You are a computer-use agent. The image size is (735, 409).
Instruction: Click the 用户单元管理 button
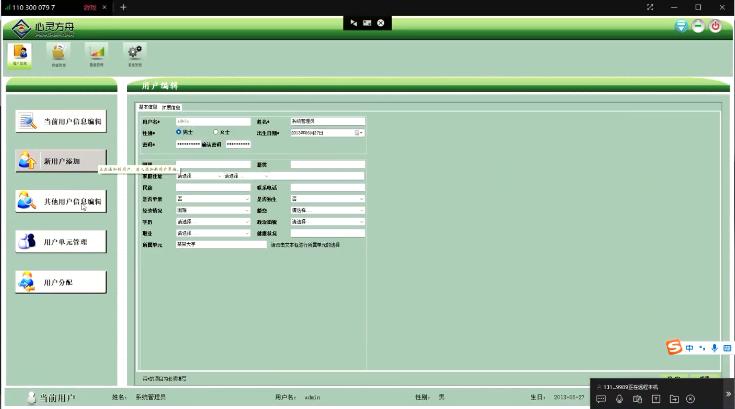(60, 242)
